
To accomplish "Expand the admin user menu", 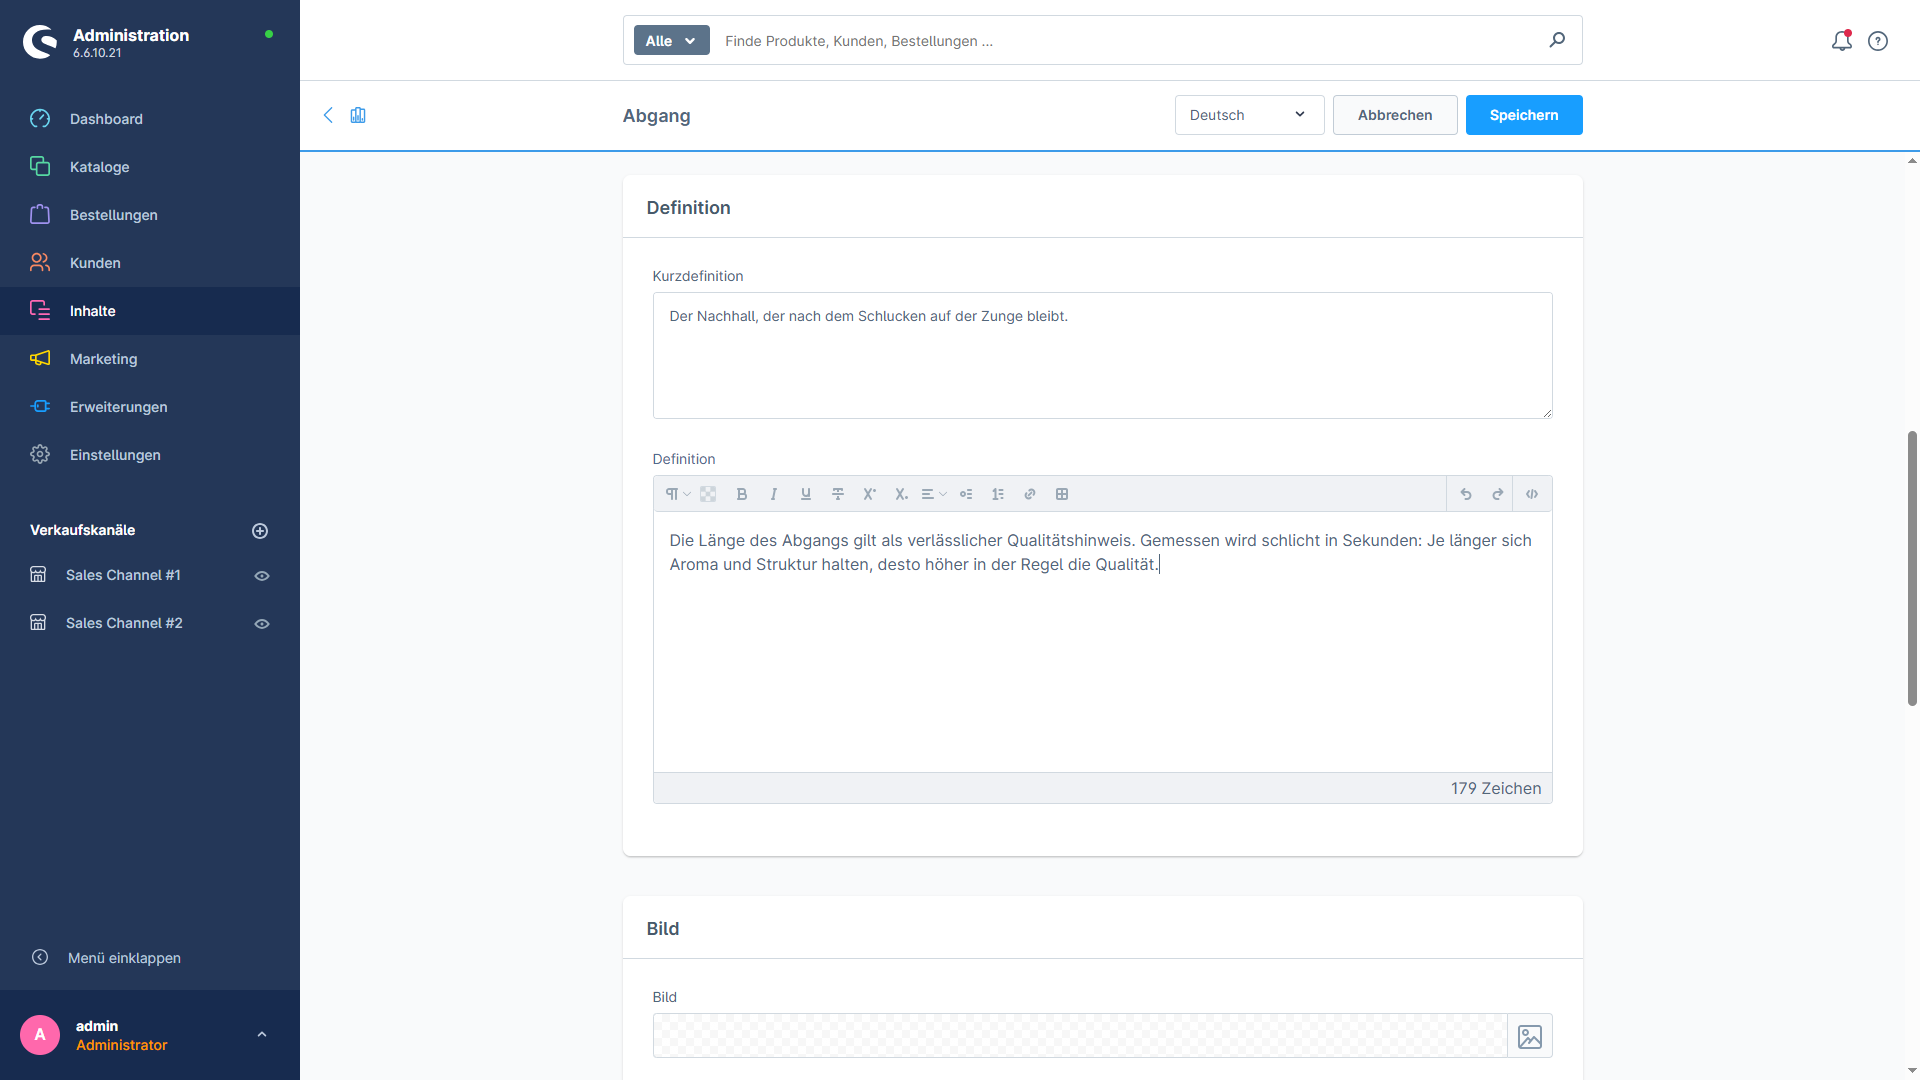I will point(262,1035).
